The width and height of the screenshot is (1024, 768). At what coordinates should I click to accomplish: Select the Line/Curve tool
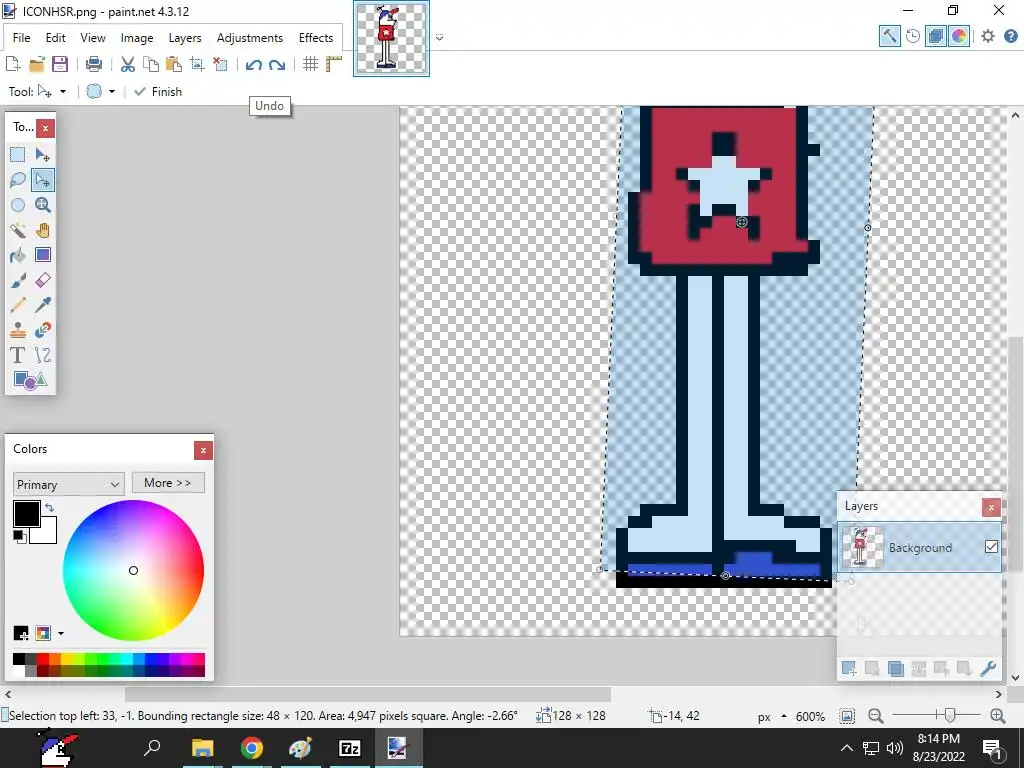click(42, 355)
